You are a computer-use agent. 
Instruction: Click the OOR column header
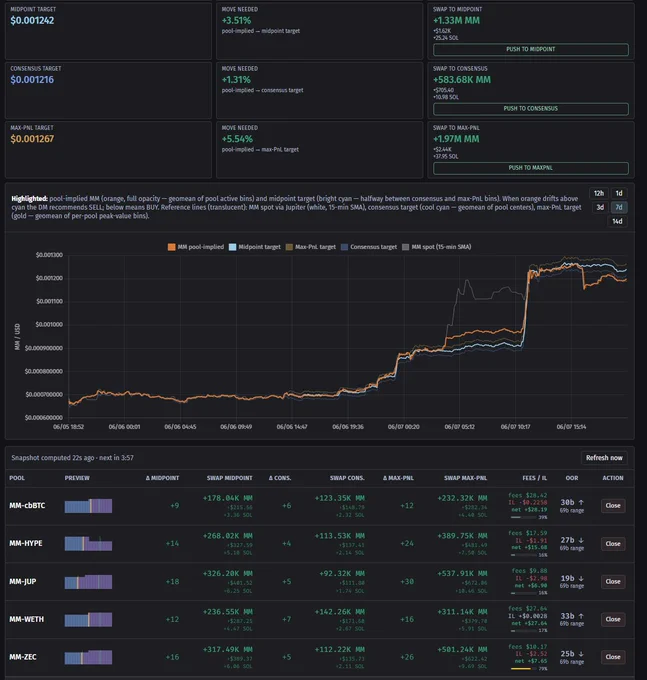coord(572,478)
